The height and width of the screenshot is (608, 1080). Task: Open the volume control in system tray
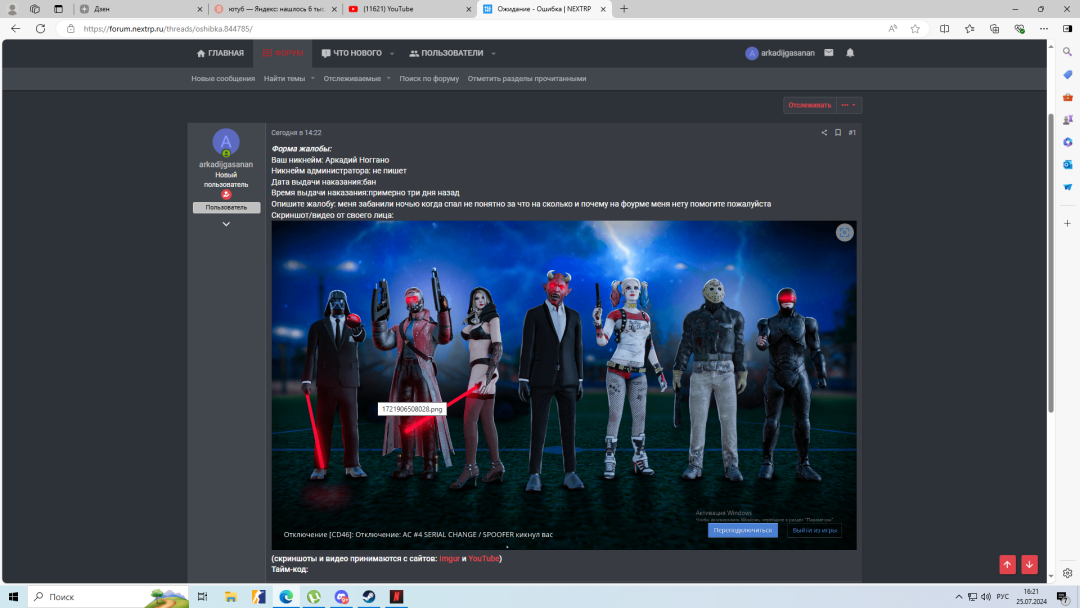point(986,597)
